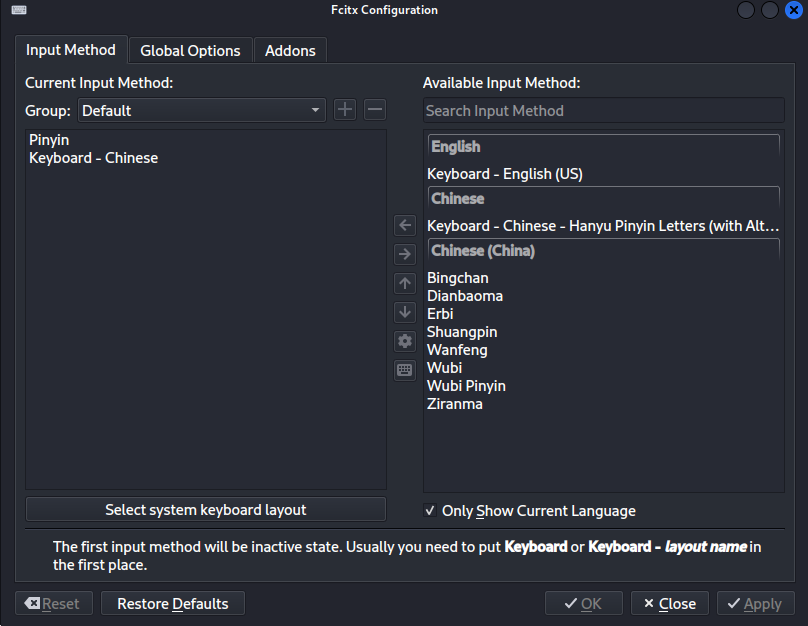The image size is (808, 626).
Task: Select Erbi input method
Action: [603, 314]
